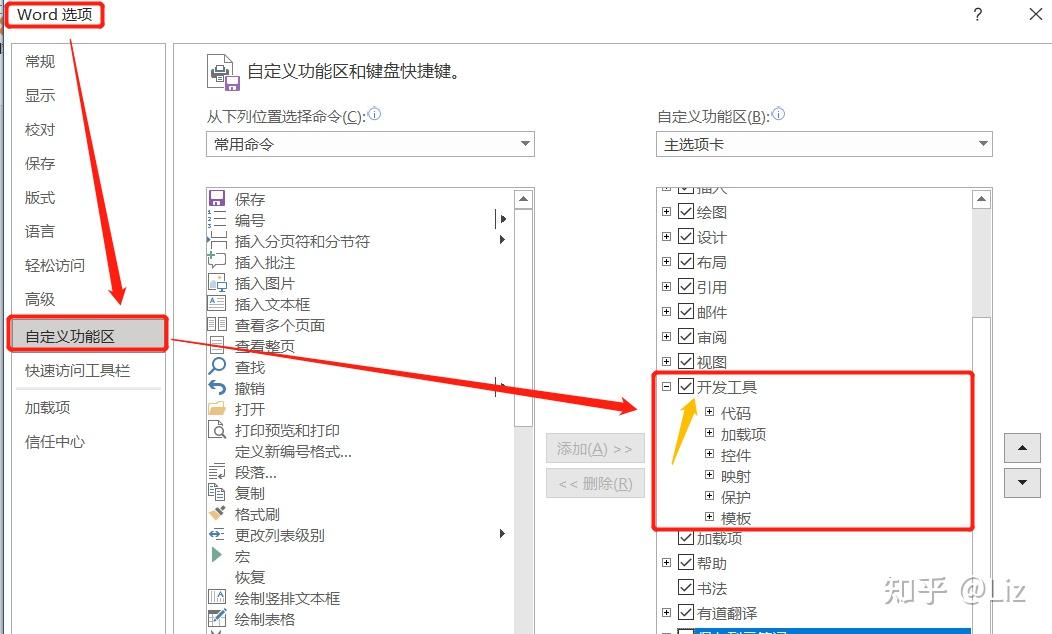Click the page break icon beside 插入分页符和分节符
Screen dimensions: 1052x634
[217, 240]
